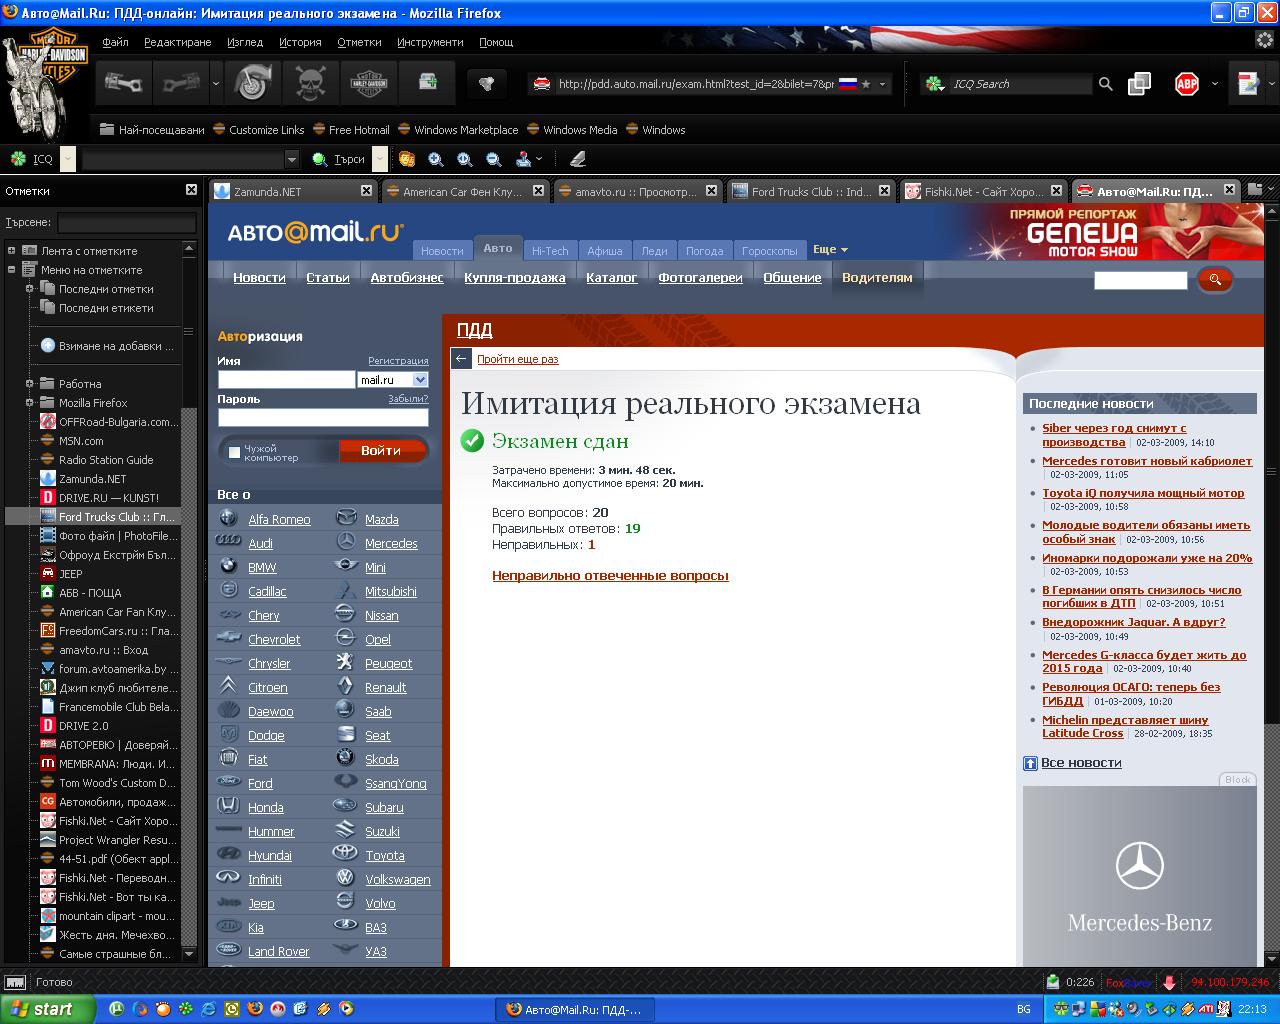This screenshot has width=1280, height=1024.
Task: Click the skull stop icon in toolbar
Action: [310, 83]
